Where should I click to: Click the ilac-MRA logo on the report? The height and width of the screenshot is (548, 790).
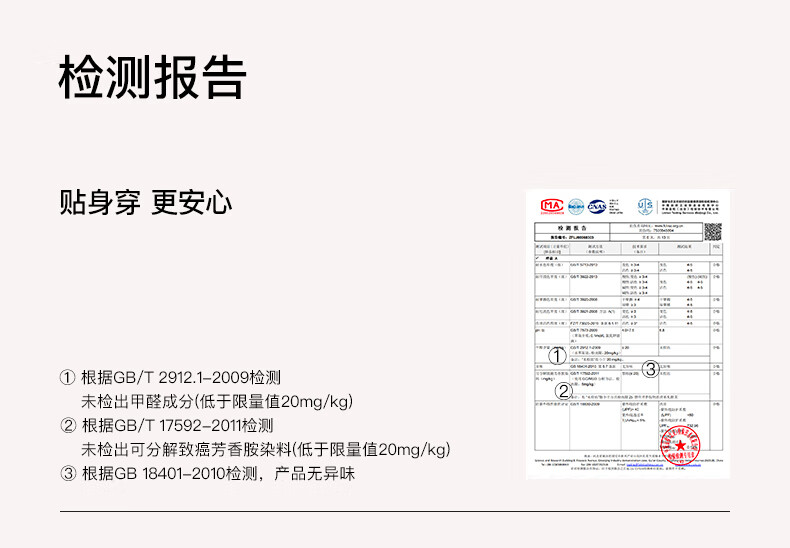(576, 207)
